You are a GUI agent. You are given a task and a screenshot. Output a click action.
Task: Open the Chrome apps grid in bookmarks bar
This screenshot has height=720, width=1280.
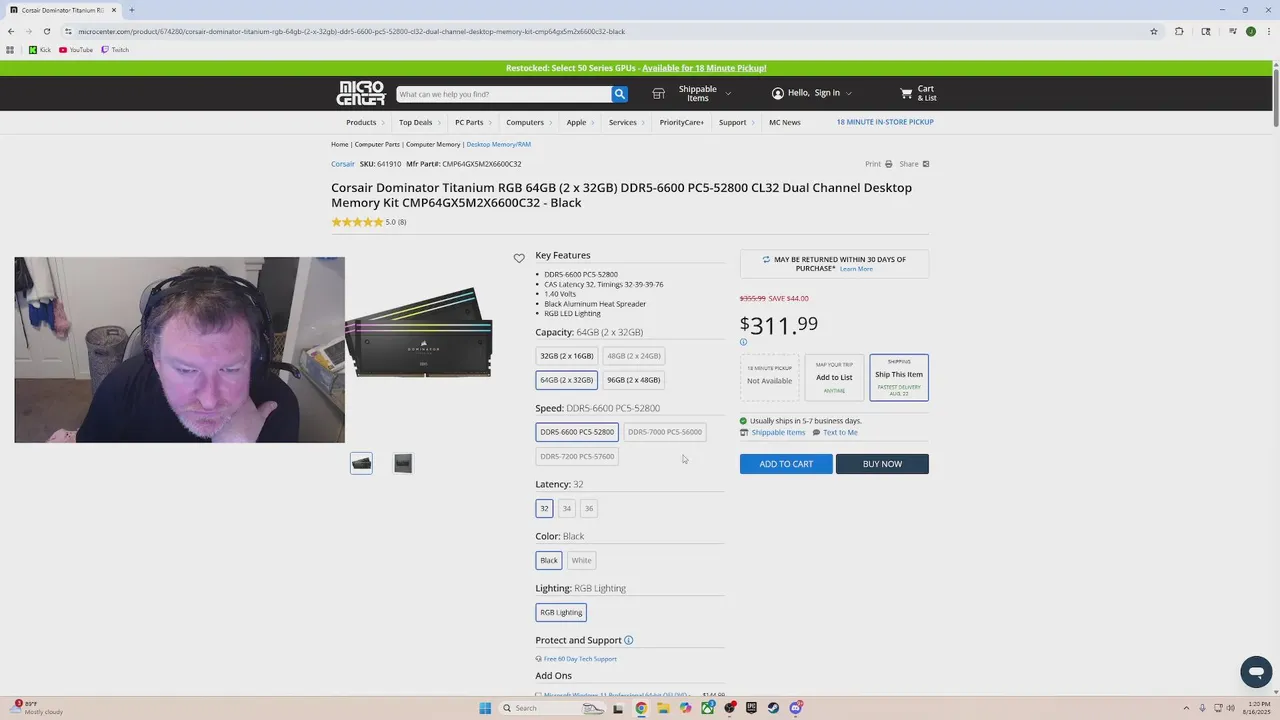coord(10,50)
